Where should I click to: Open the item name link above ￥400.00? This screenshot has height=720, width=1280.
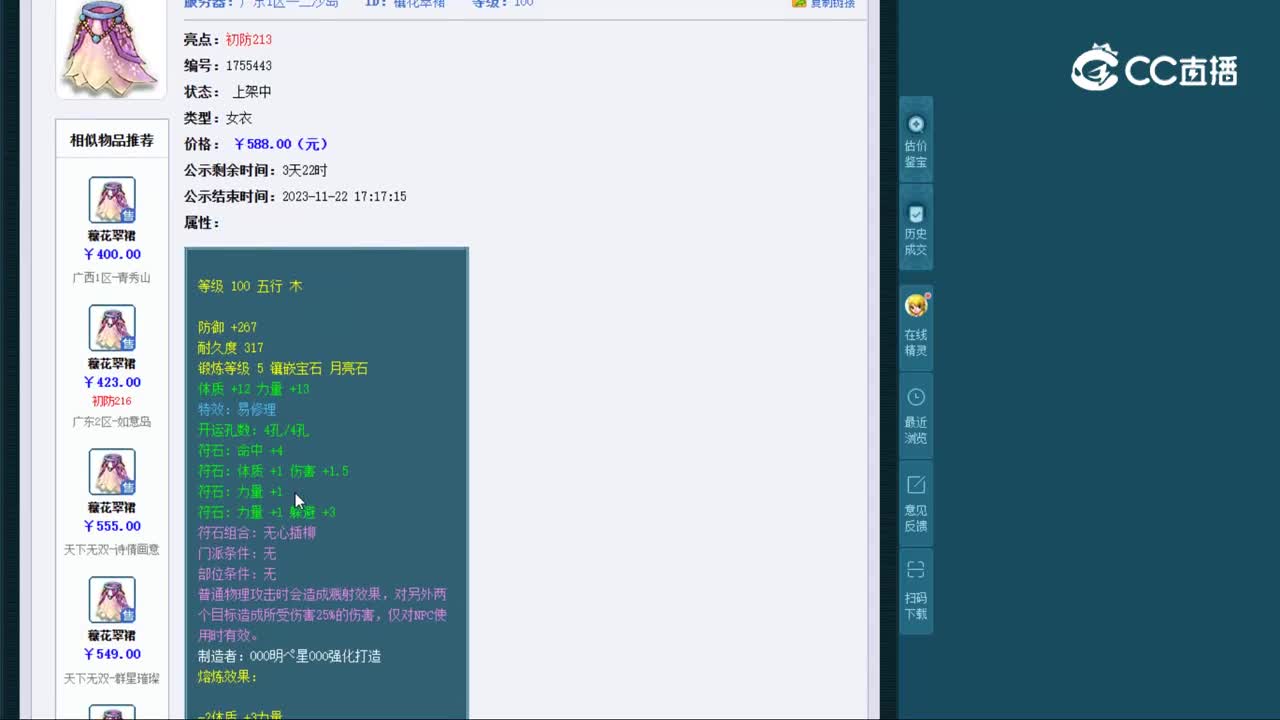[112, 236]
